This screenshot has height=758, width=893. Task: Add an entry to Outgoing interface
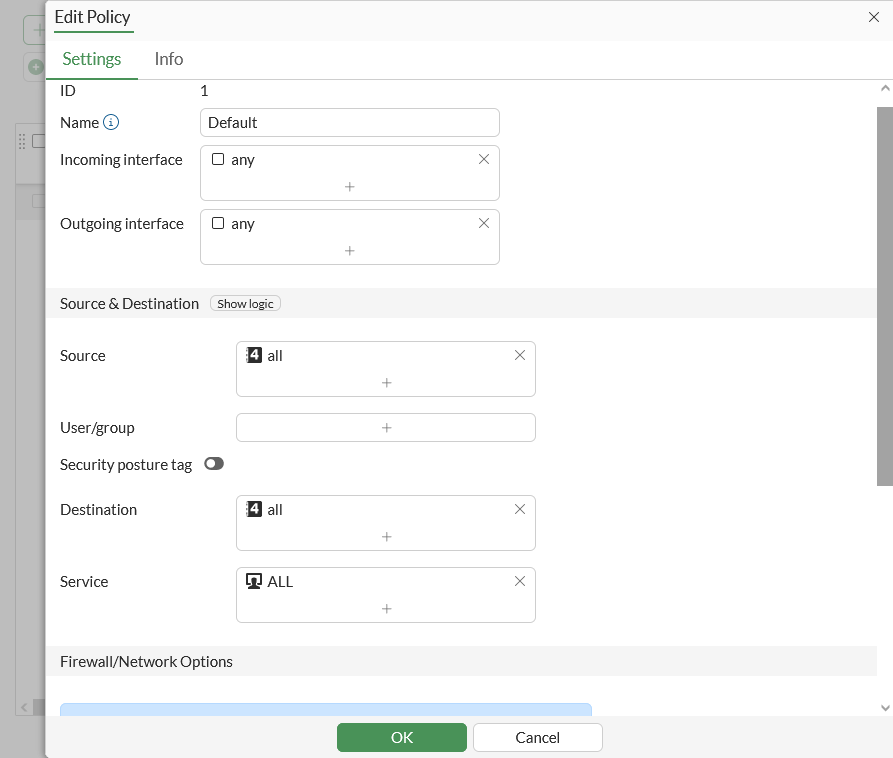(x=350, y=251)
